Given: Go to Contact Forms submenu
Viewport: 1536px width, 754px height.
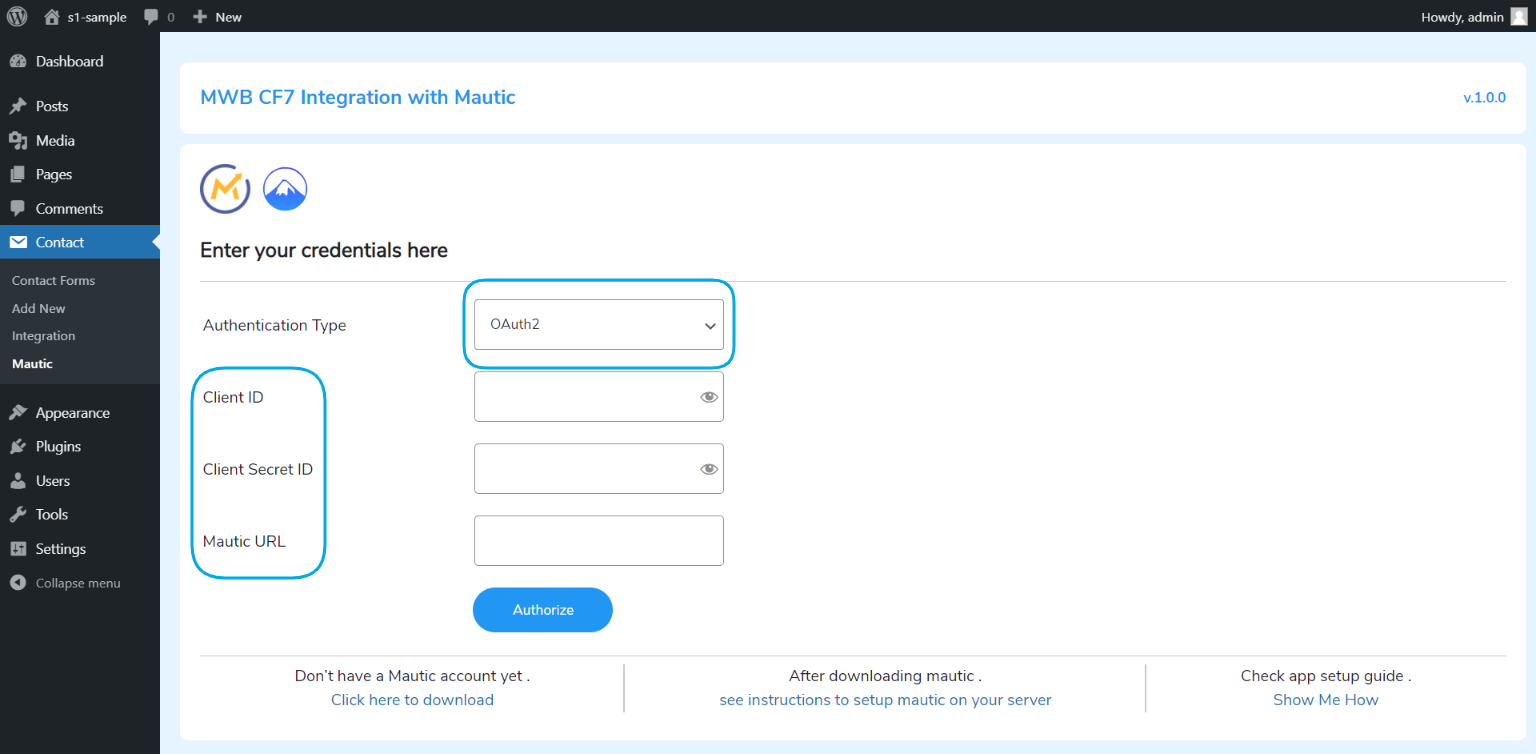Looking at the screenshot, I should coord(53,281).
